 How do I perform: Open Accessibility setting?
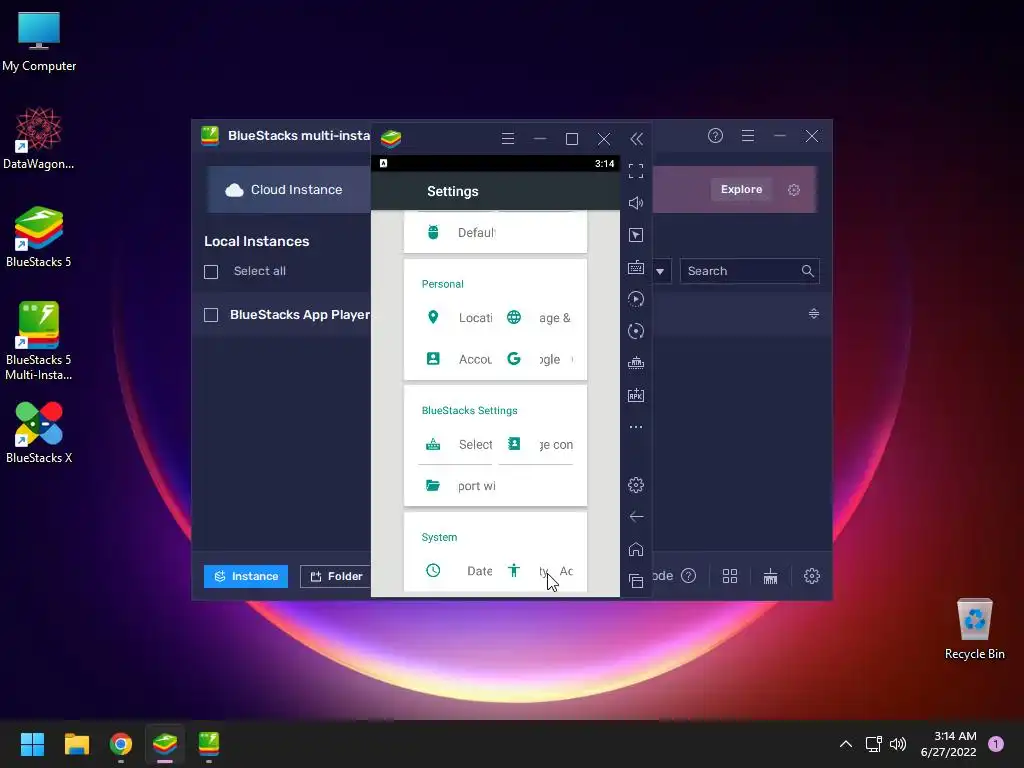(x=538, y=571)
